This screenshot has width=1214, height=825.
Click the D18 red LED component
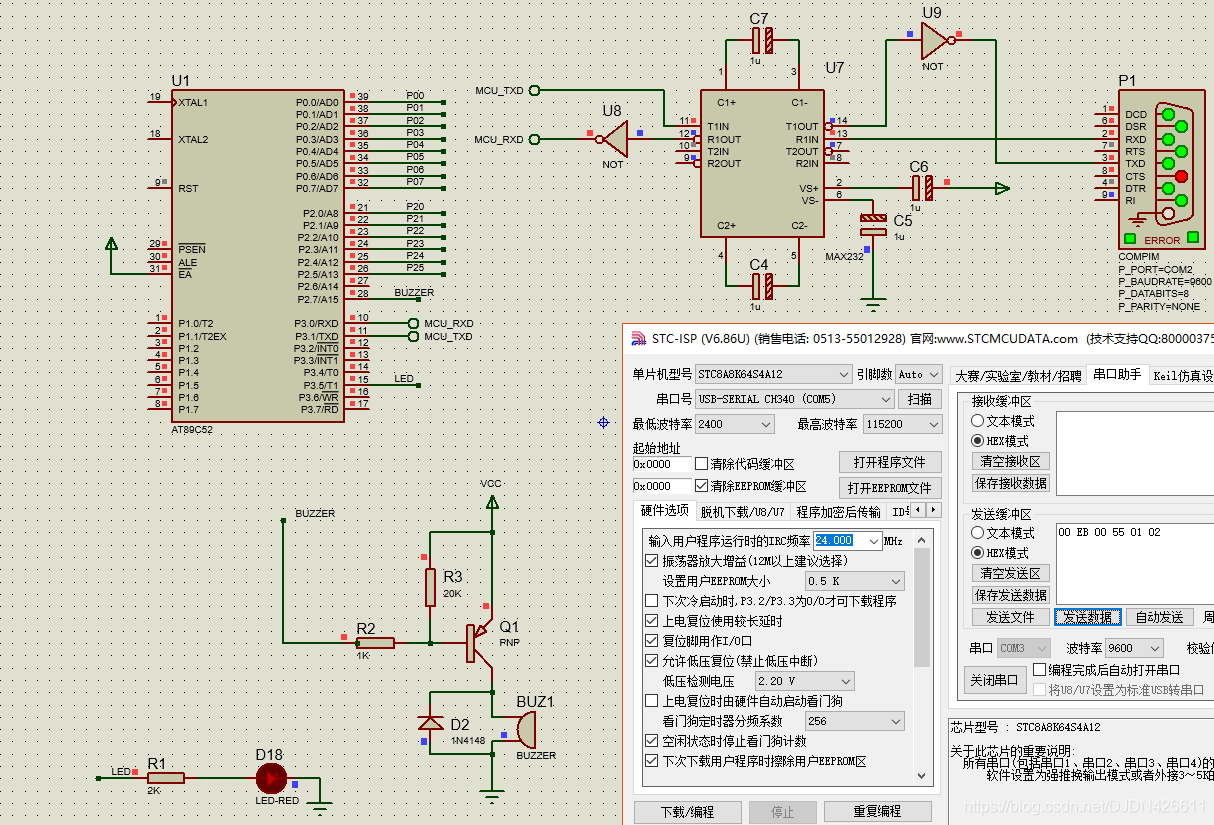tap(270, 778)
